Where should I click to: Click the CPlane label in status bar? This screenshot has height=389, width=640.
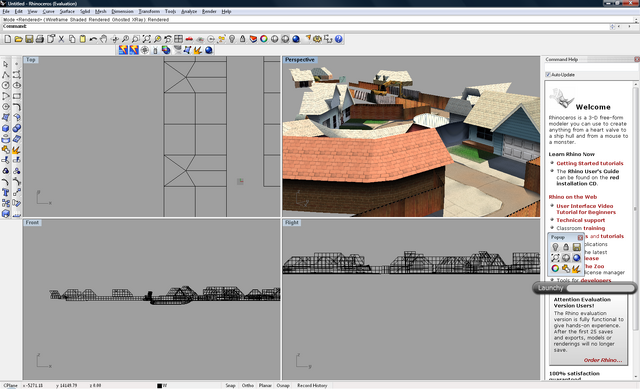coord(10,385)
